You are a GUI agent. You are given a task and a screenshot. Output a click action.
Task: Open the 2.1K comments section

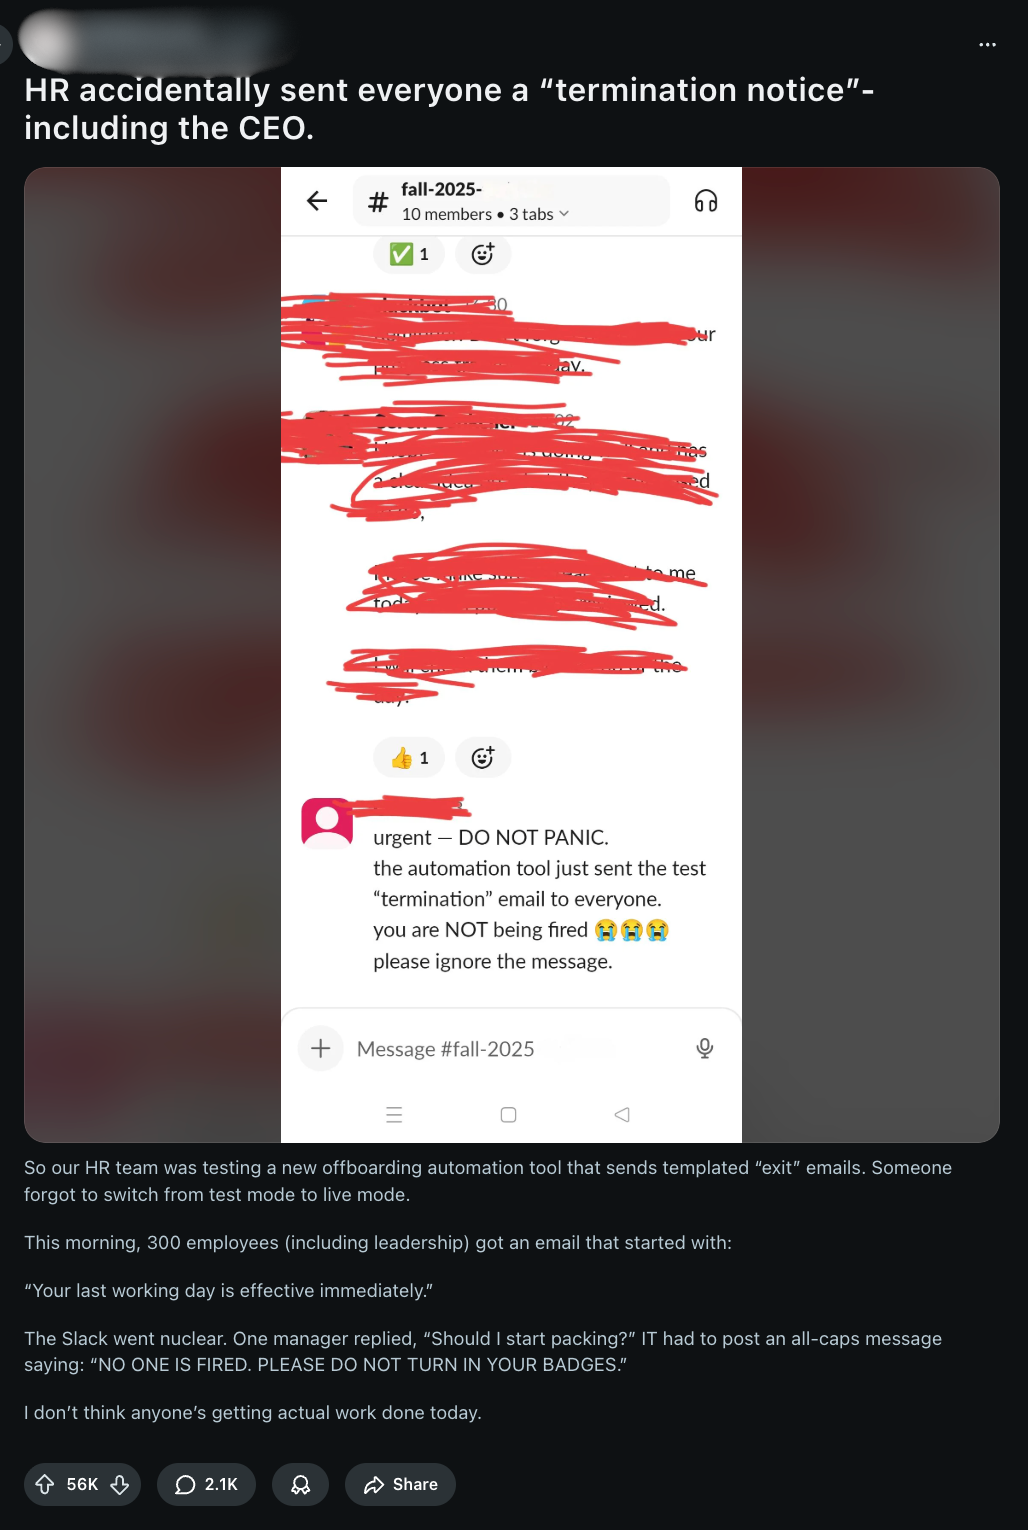(x=206, y=1484)
